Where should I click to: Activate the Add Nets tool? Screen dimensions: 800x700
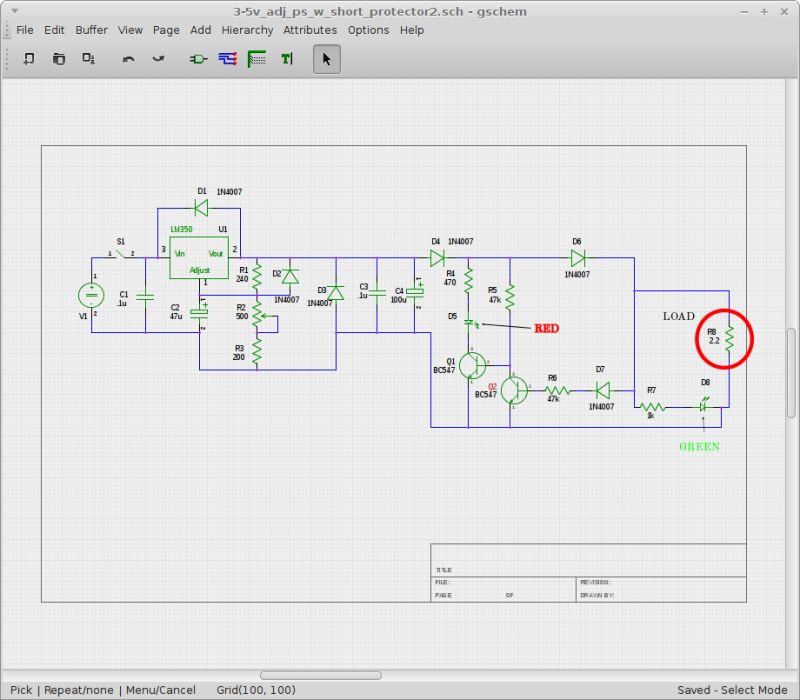pos(226,59)
